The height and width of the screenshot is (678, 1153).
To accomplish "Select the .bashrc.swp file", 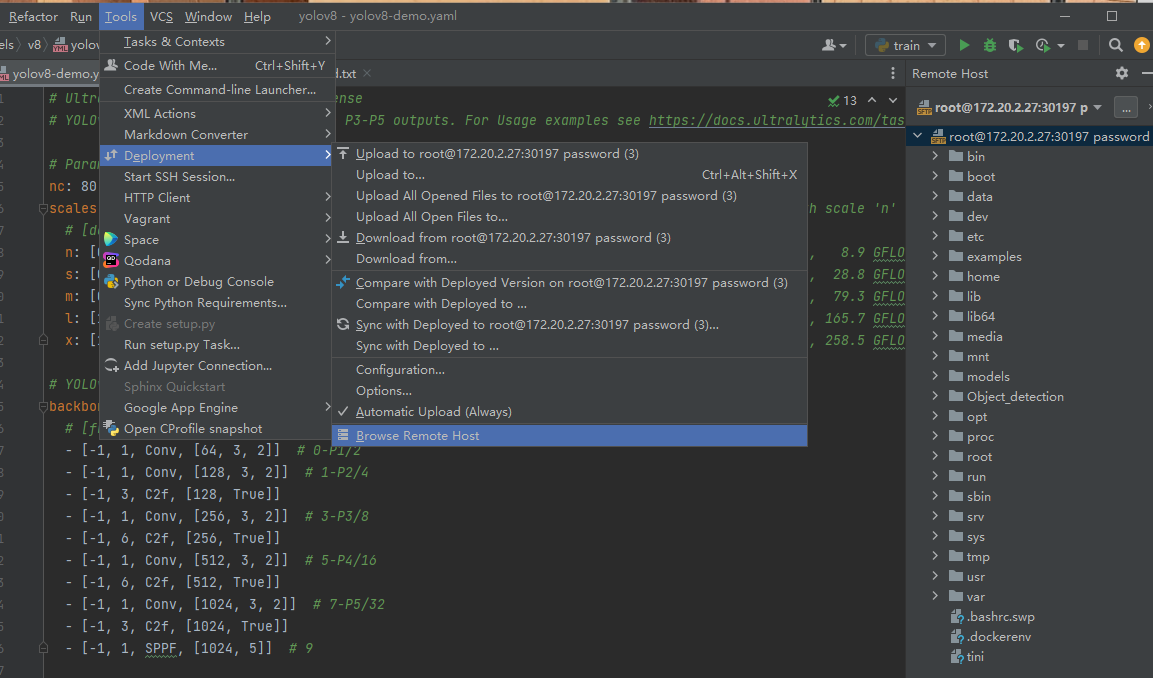I will pos(1000,617).
